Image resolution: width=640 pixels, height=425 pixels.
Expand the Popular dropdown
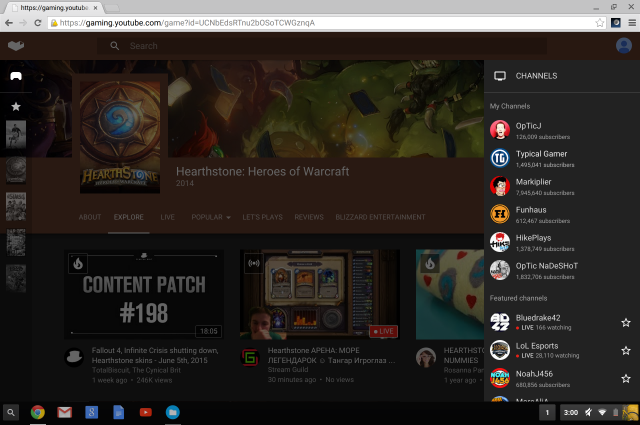[210, 217]
